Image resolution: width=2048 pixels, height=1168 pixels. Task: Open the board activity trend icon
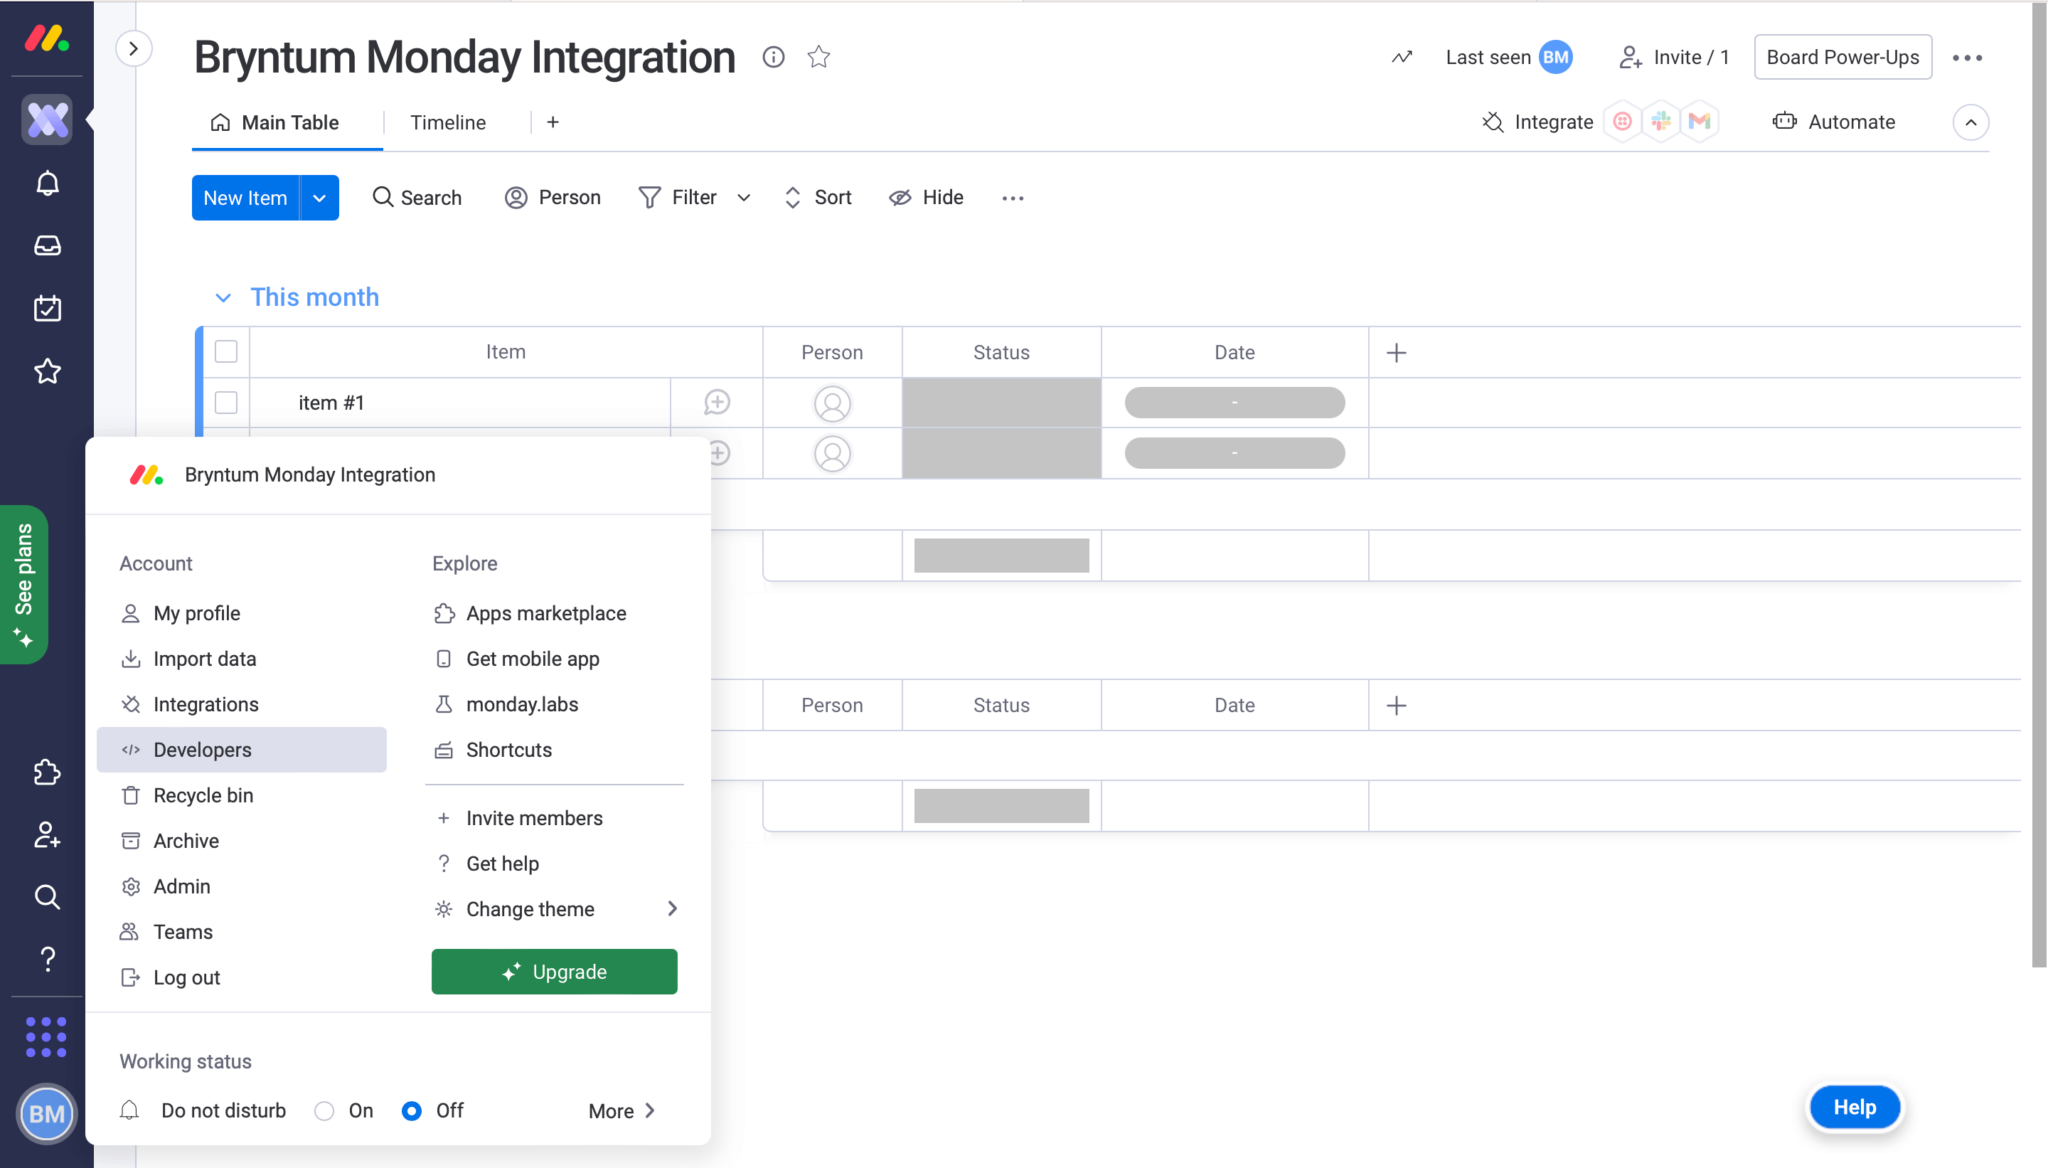pyautogui.click(x=1402, y=57)
